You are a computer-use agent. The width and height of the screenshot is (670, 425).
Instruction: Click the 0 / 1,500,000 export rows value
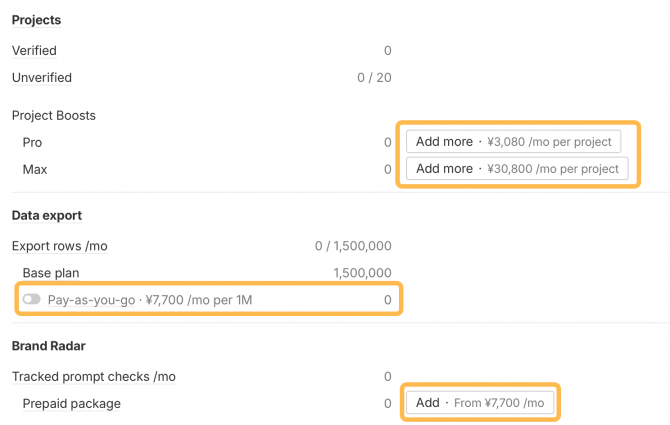click(x=352, y=246)
